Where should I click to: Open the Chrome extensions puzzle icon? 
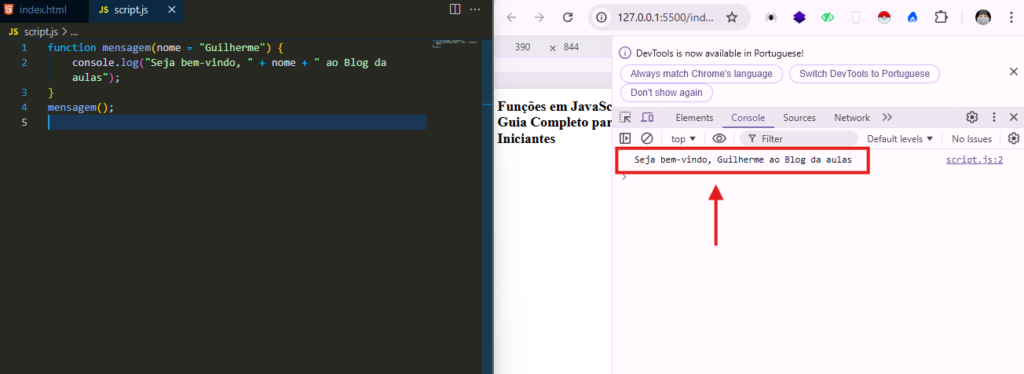coord(941,18)
